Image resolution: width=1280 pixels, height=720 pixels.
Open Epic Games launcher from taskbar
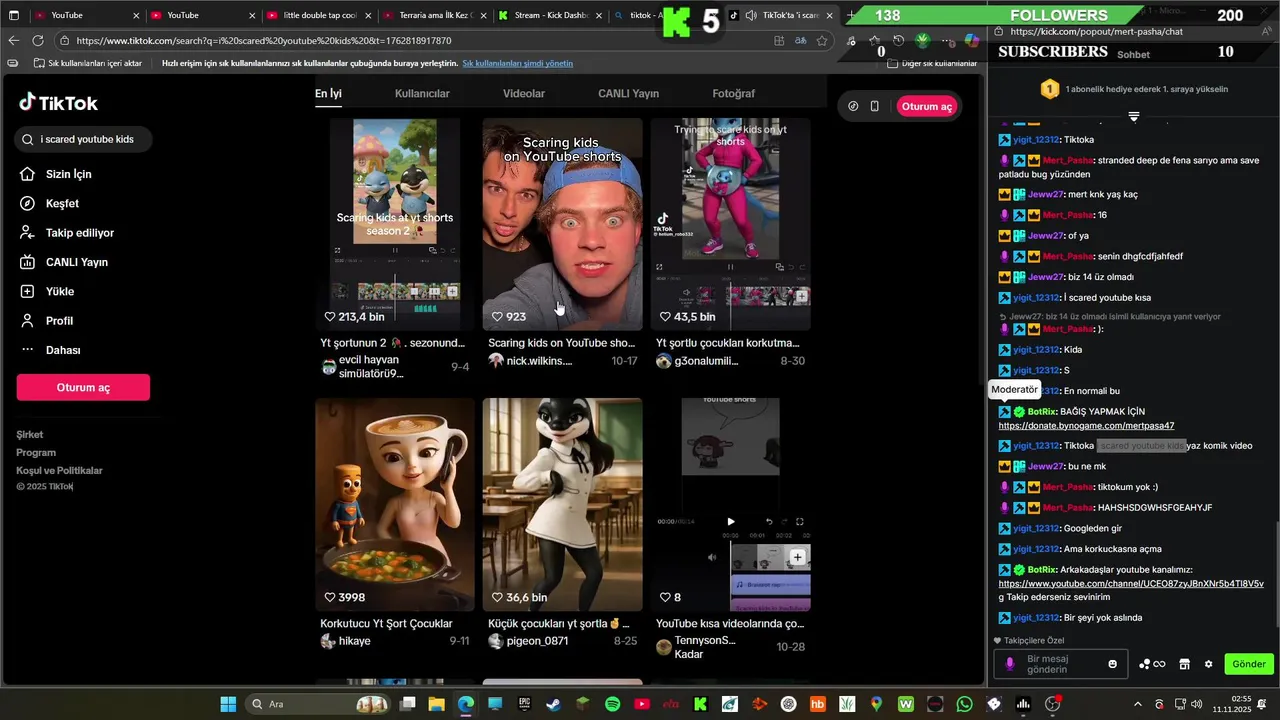click(x=524, y=704)
